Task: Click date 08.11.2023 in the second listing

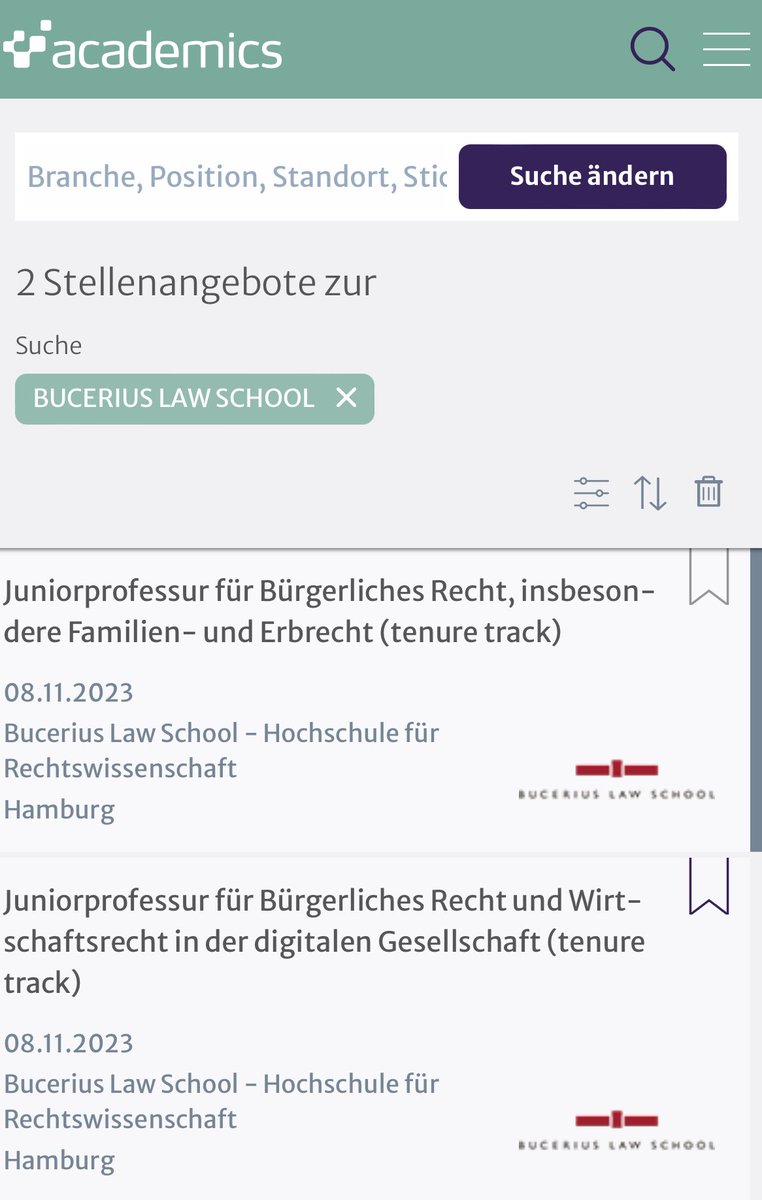Action: coord(69,1043)
